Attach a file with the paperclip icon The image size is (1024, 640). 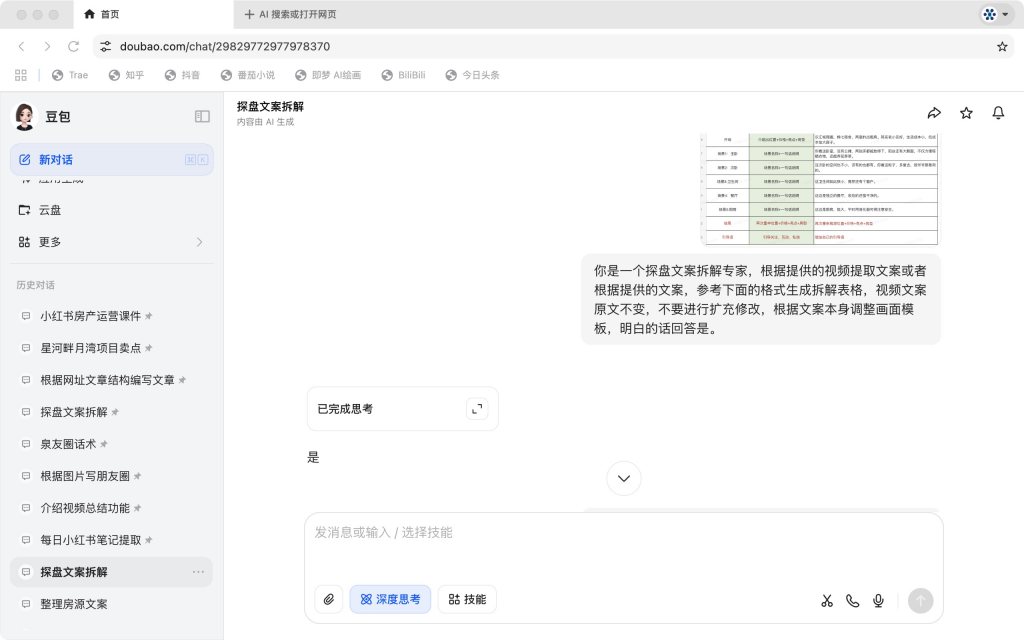pos(328,599)
